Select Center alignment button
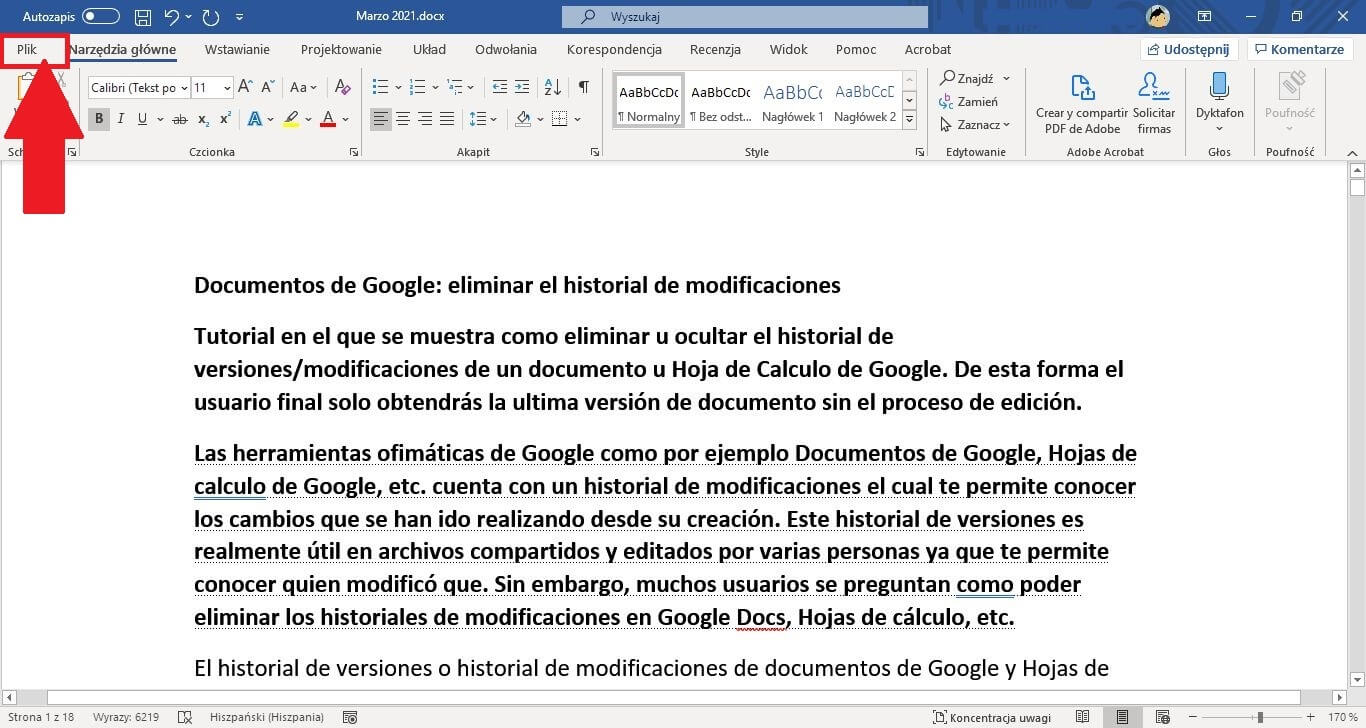The height and width of the screenshot is (728, 1366). click(x=403, y=119)
